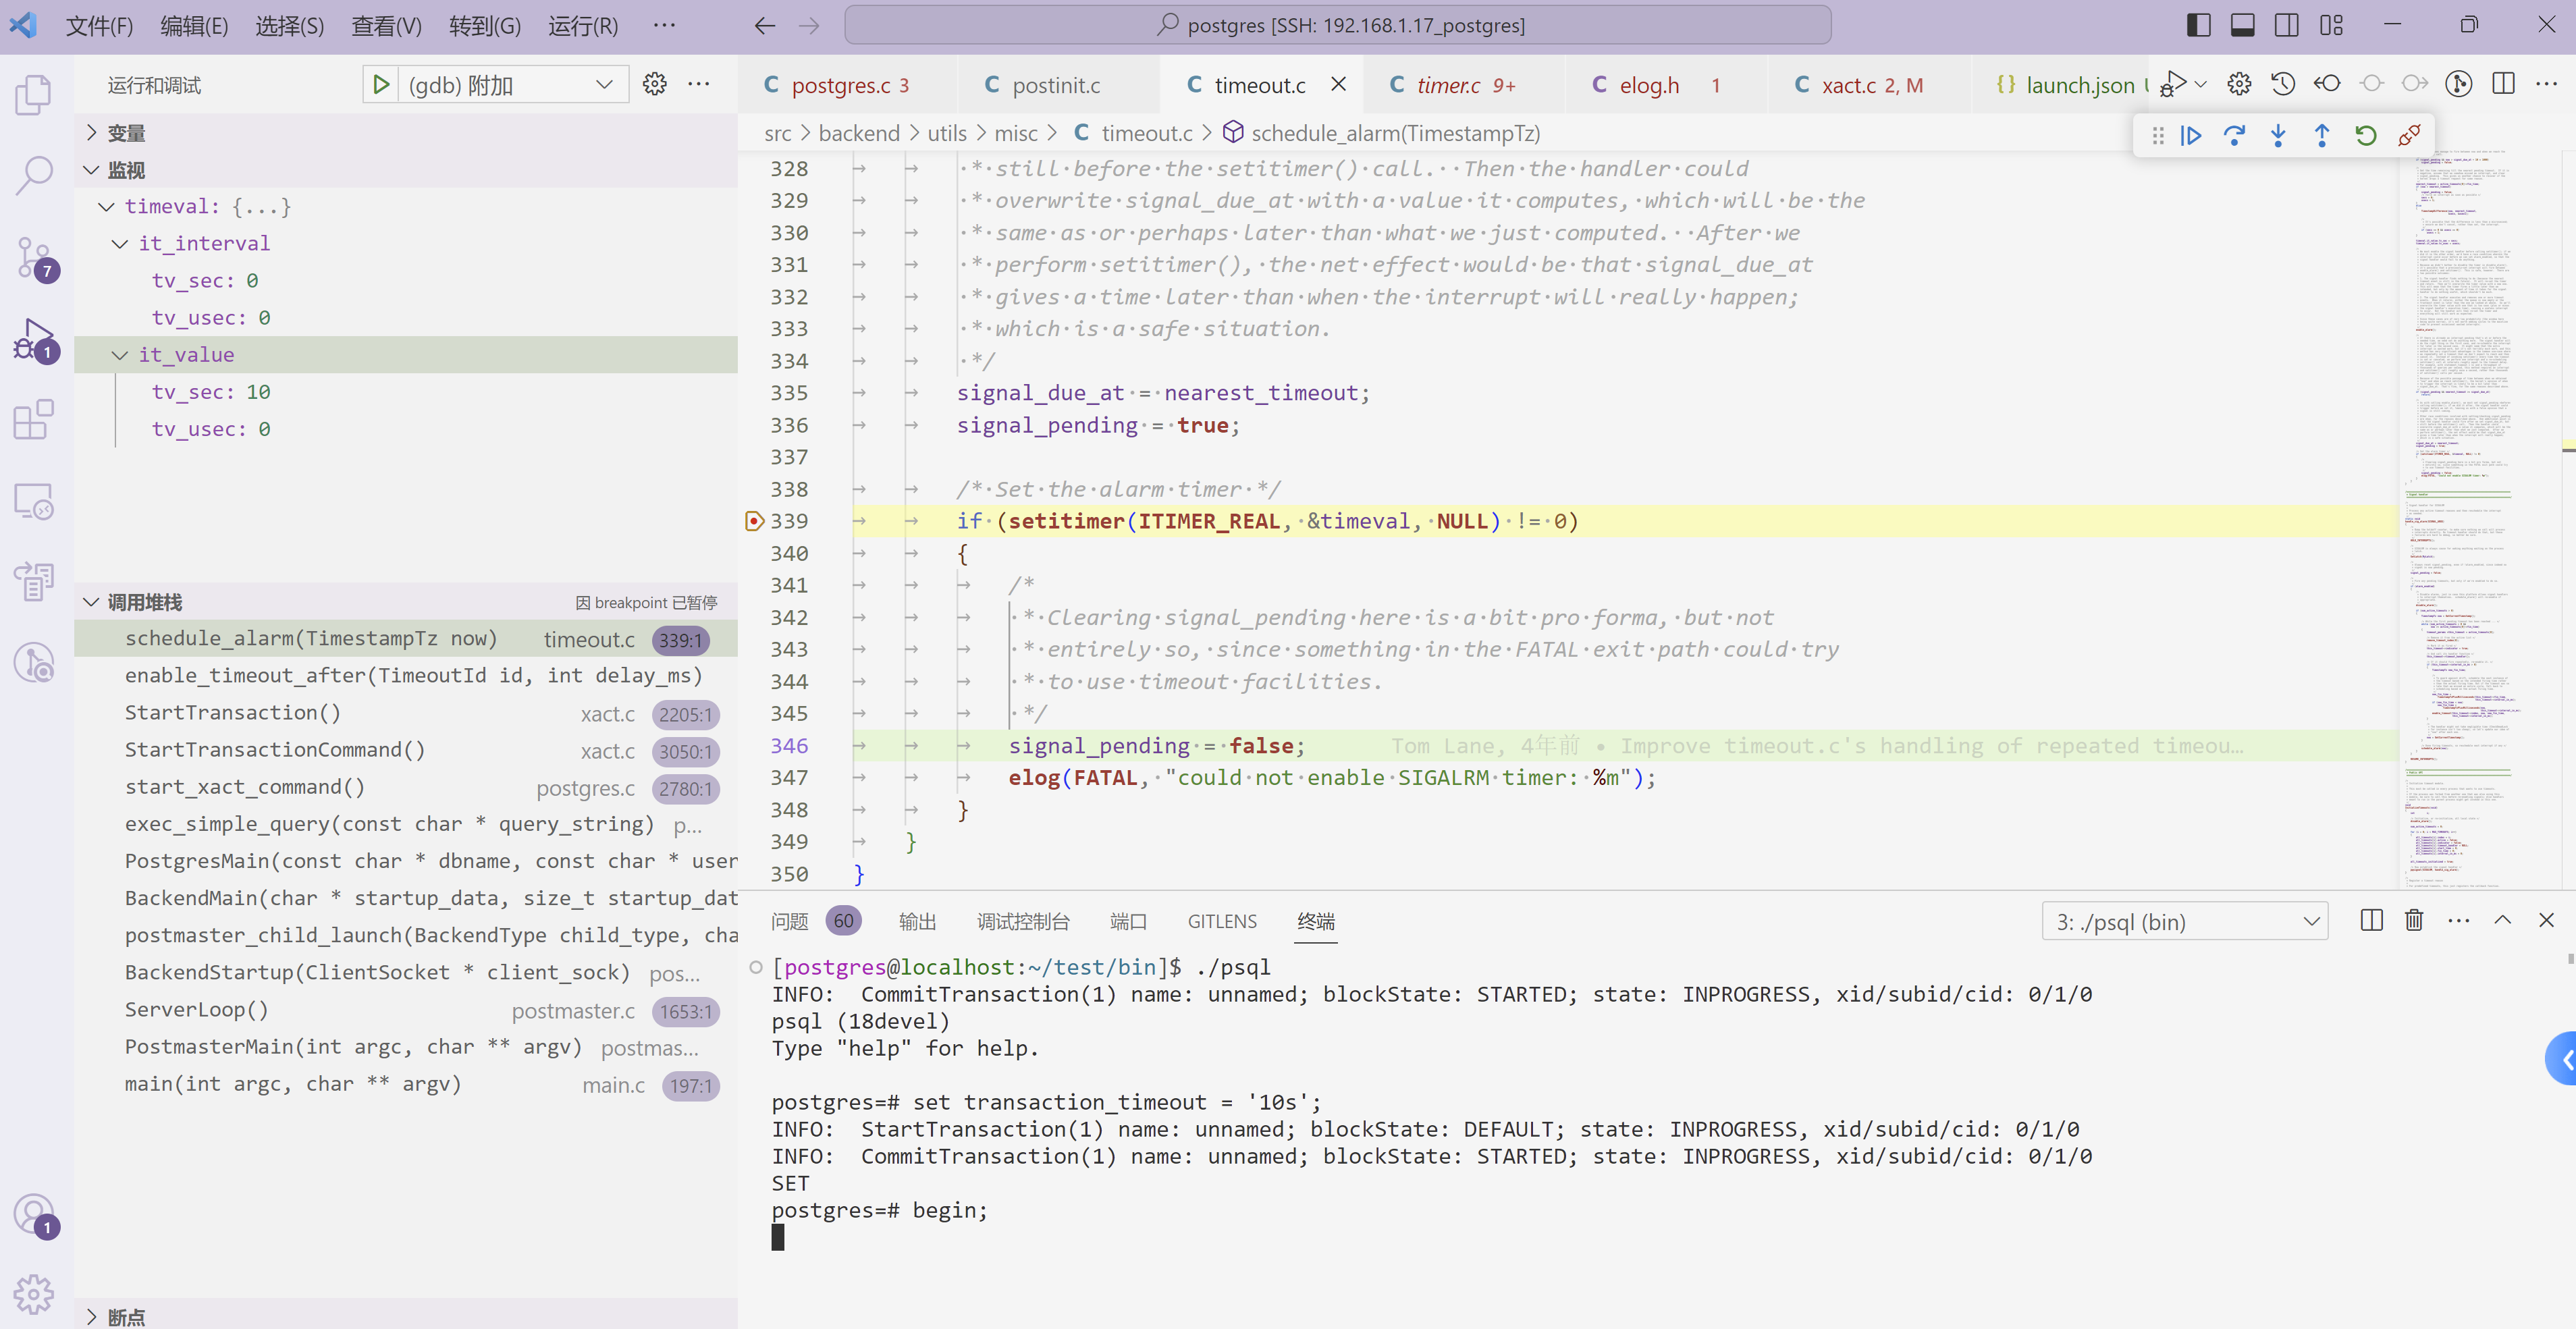Disconnect the debugger via plug icon
Image resolution: width=2576 pixels, height=1329 pixels.
coord(2409,136)
